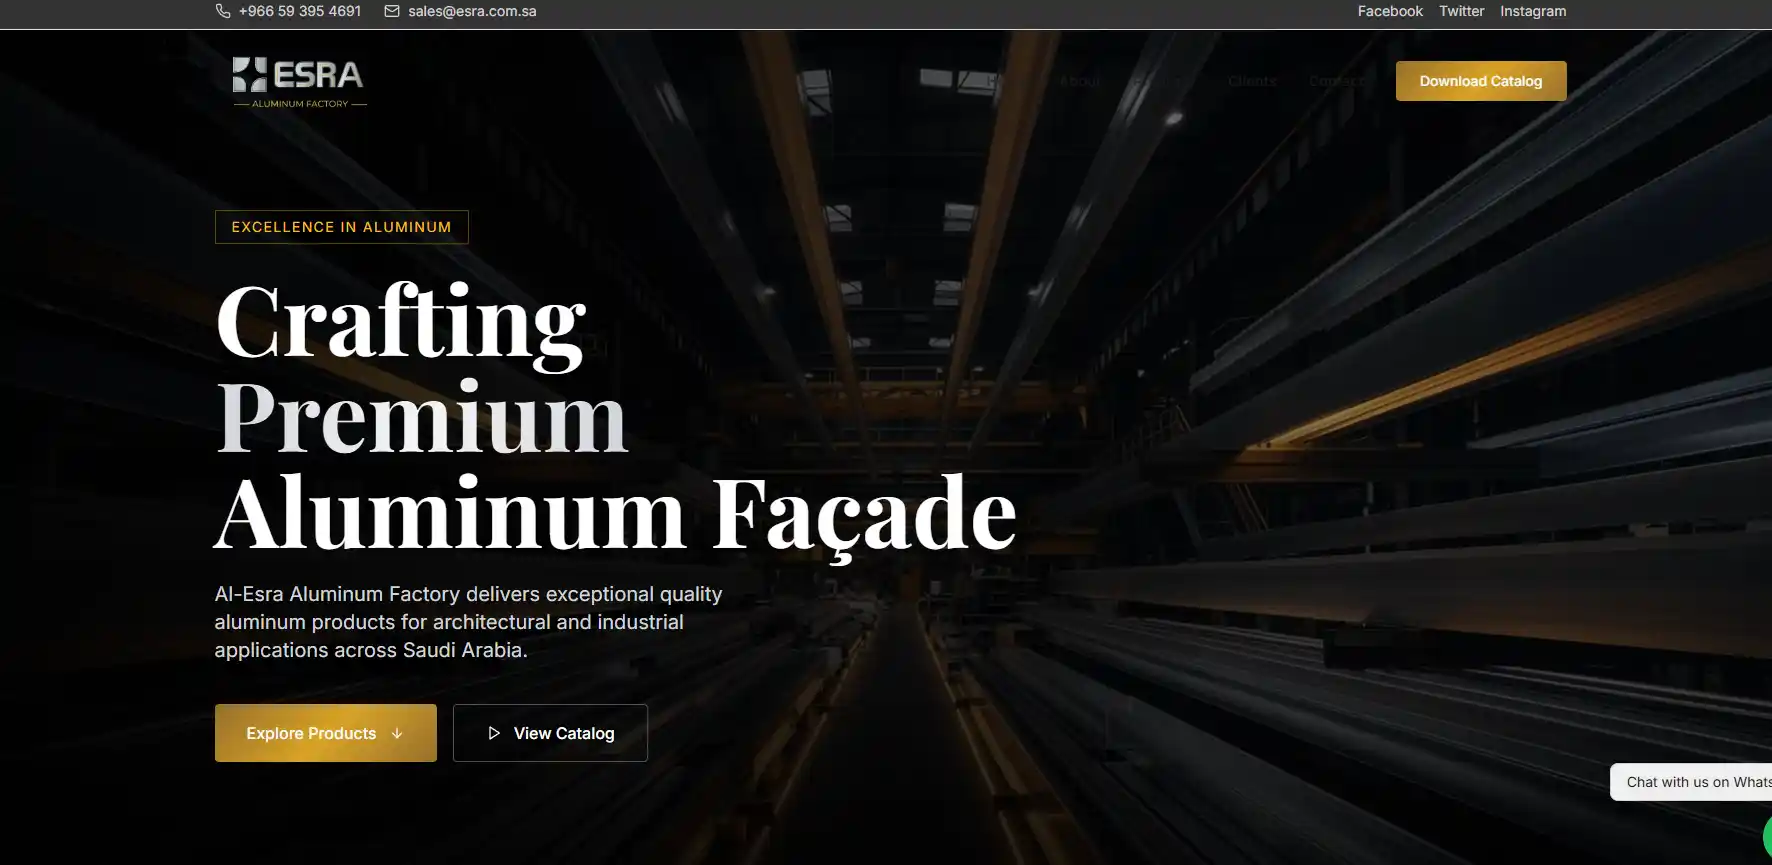Open the Instagram link
This screenshot has height=865, width=1772.
1533,11
